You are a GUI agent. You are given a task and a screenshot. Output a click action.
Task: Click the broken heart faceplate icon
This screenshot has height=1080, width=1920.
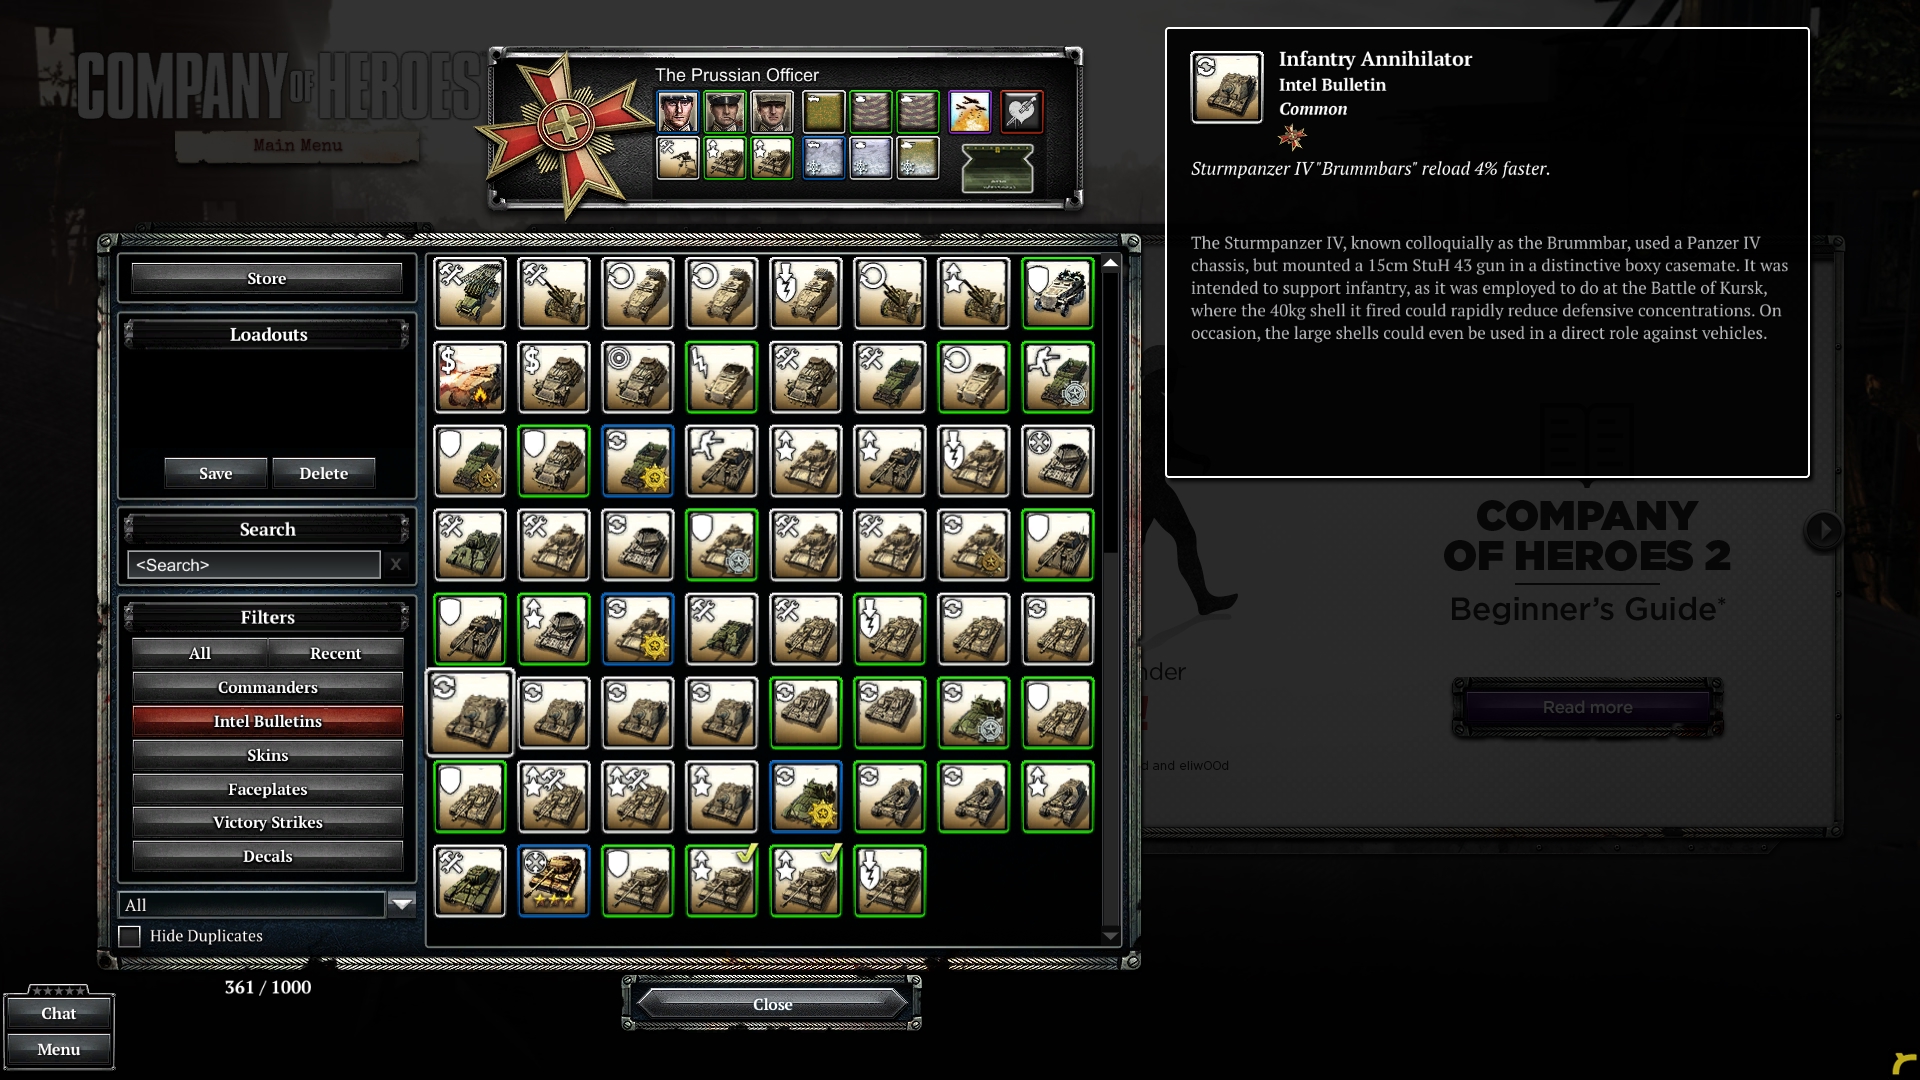[x=1021, y=112]
